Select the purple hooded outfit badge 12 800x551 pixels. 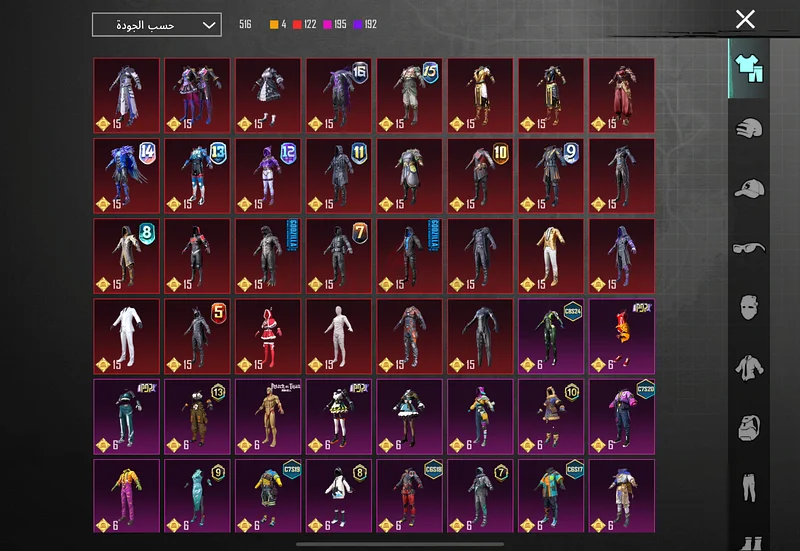[268, 176]
